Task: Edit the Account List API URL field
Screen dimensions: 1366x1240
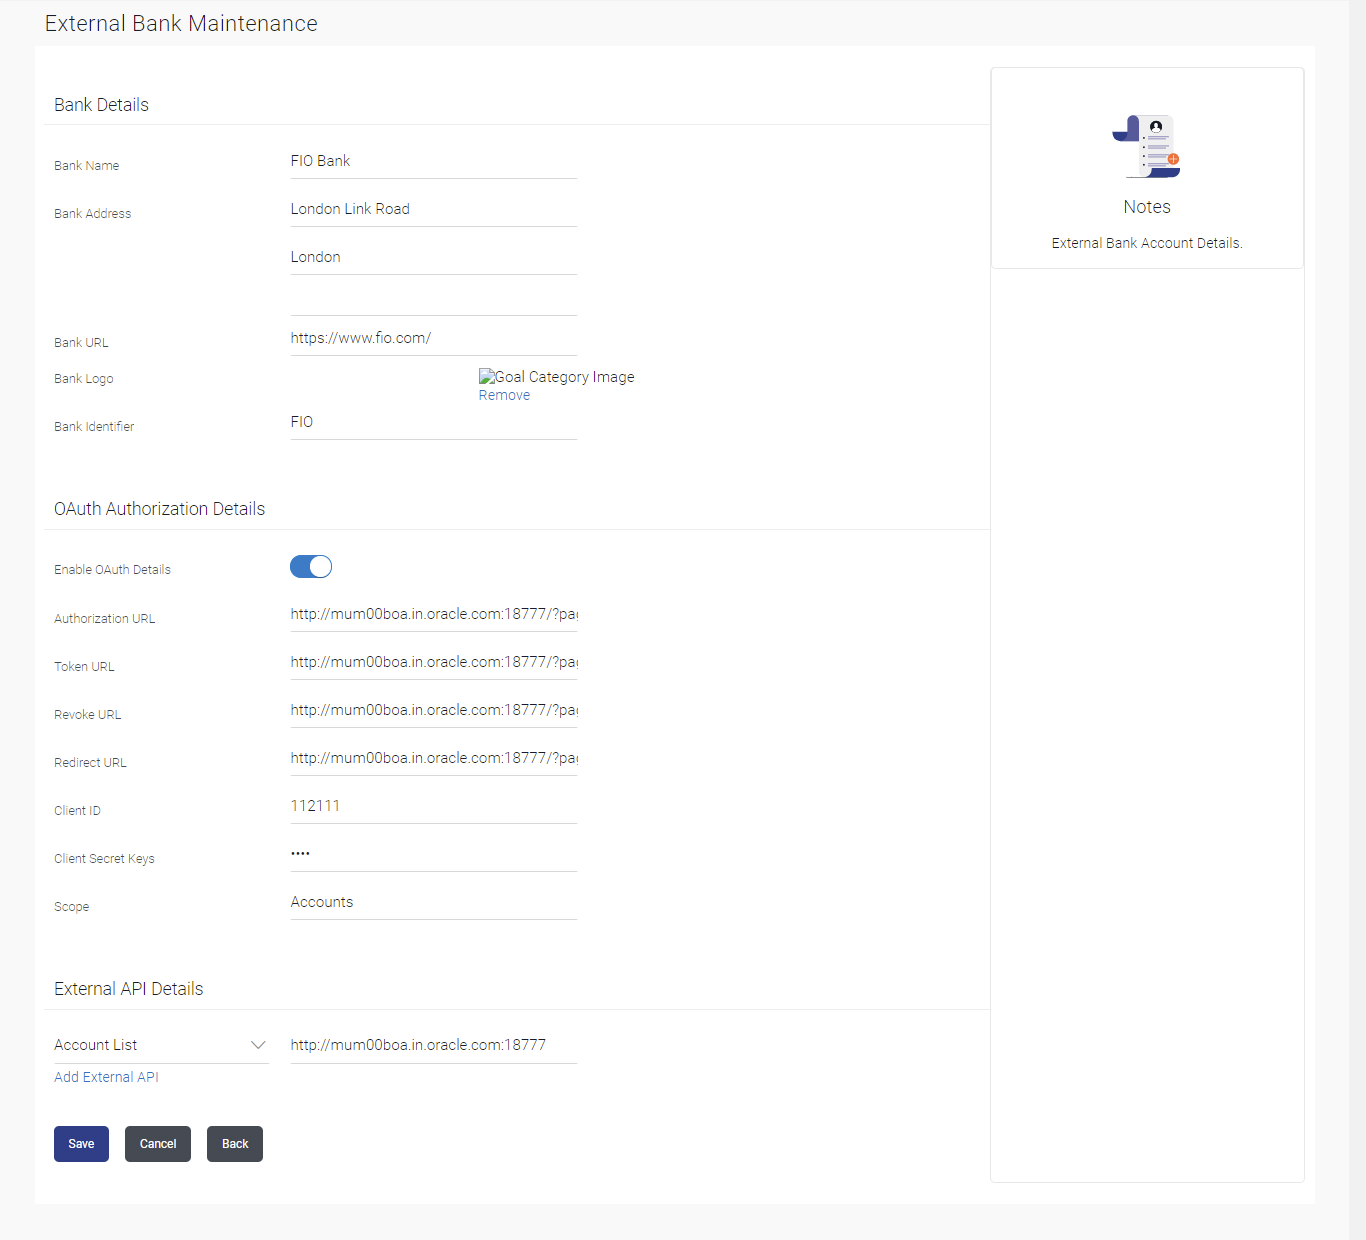Action: 434,1045
